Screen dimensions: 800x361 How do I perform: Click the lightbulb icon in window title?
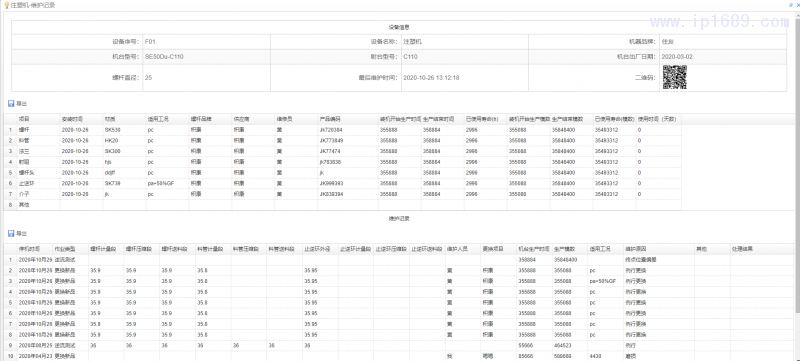click(x=6, y=5)
